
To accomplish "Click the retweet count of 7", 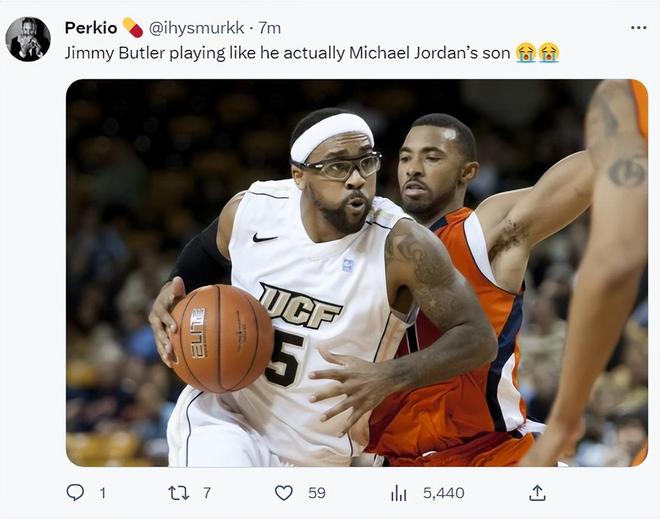I will point(207,492).
